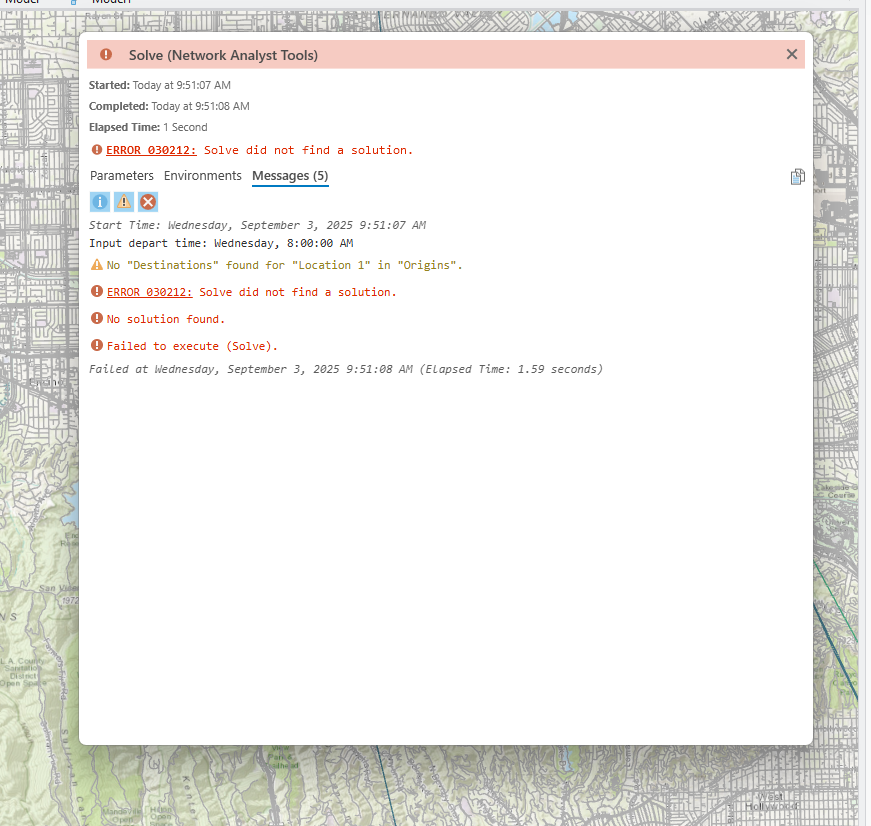Viewport: 871px width, 826px height.
Task: Click the warning icon next to No Destinations message
Action: [x=97, y=264]
